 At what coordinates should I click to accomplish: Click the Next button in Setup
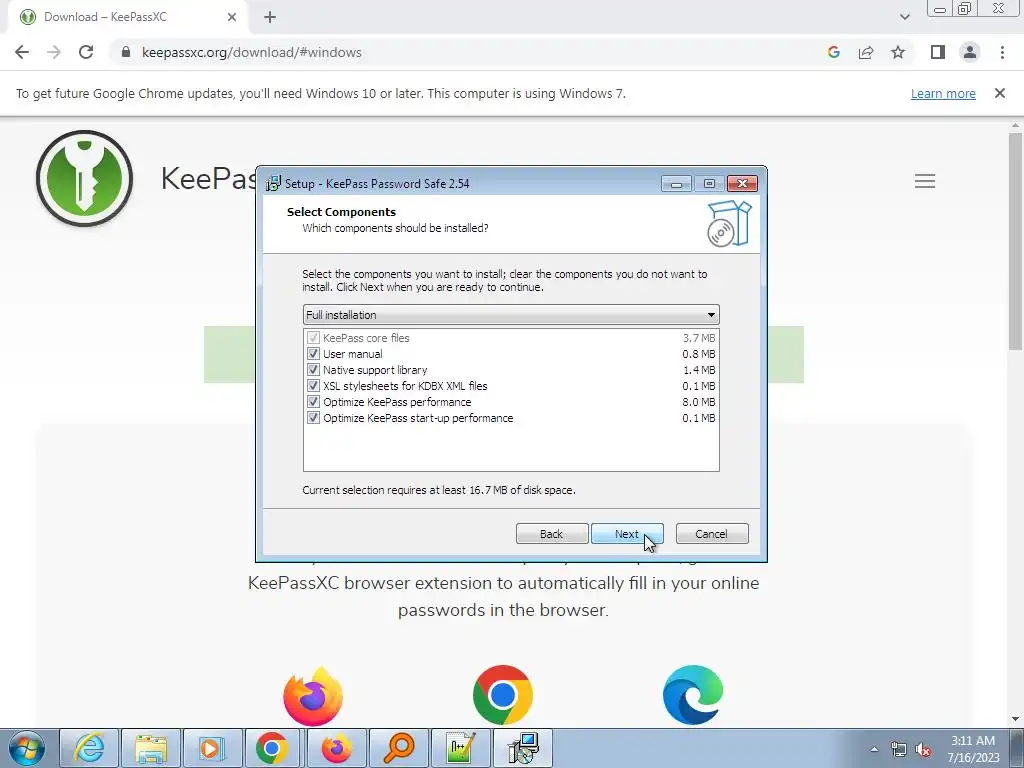pos(627,534)
